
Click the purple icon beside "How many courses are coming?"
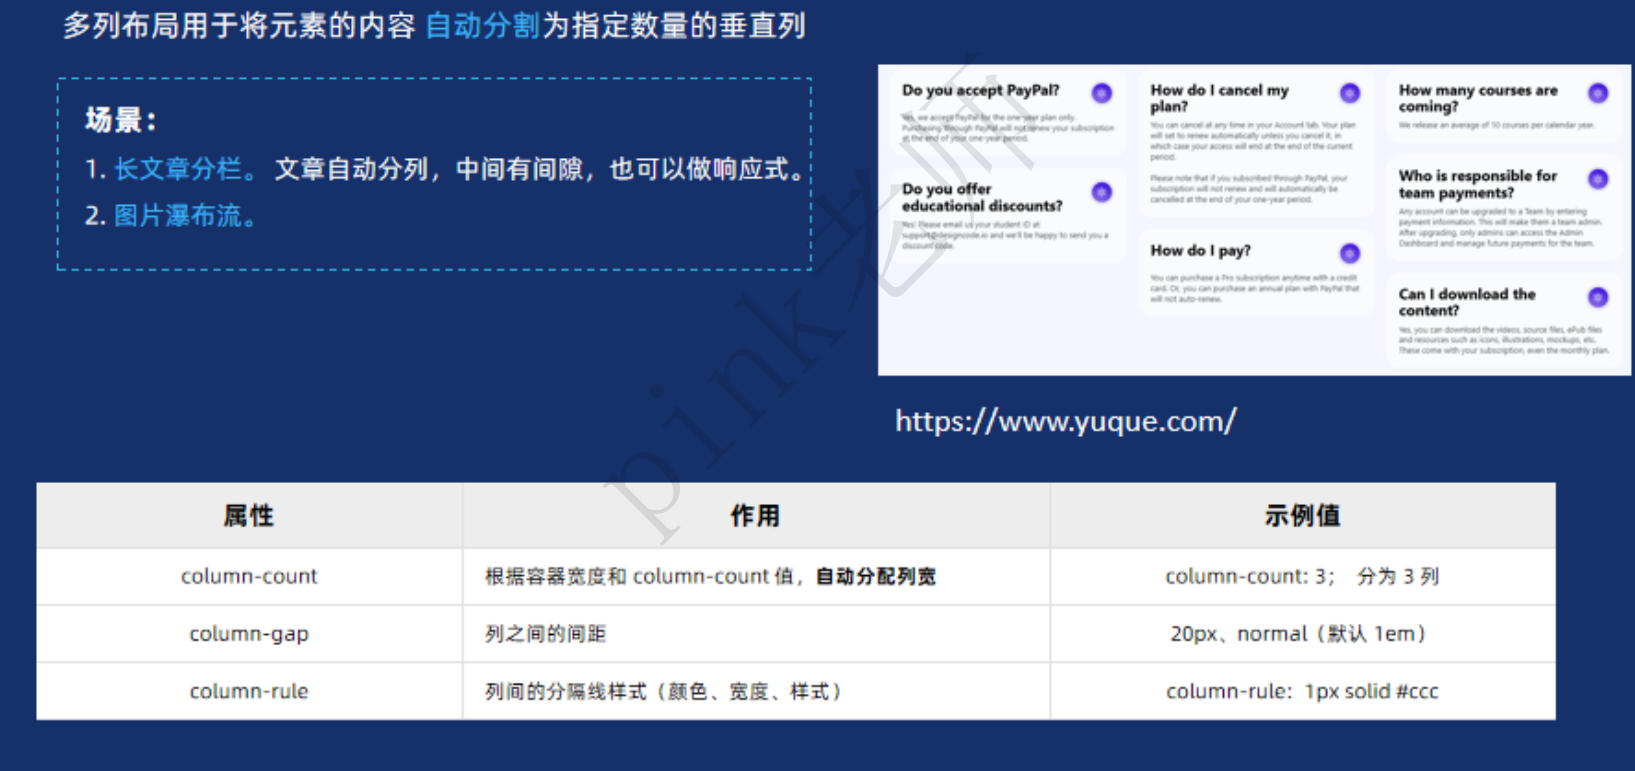(x=1598, y=93)
